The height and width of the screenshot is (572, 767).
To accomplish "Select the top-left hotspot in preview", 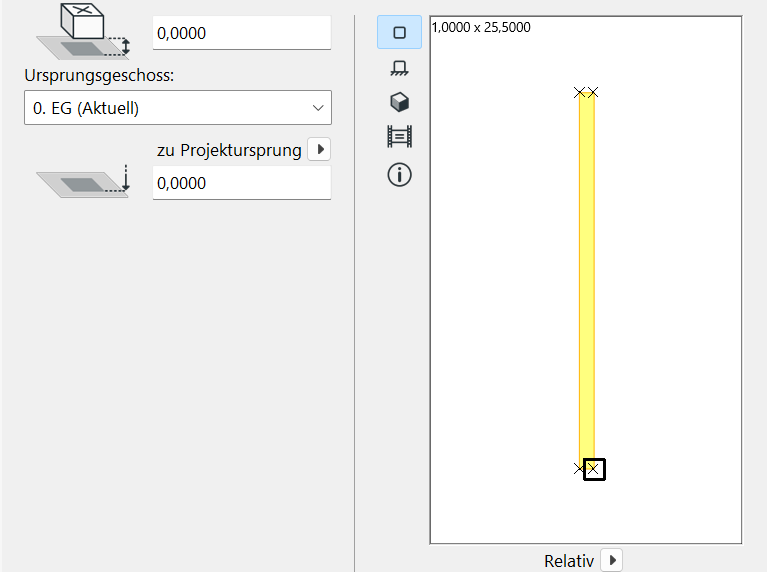I will coord(580,92).
